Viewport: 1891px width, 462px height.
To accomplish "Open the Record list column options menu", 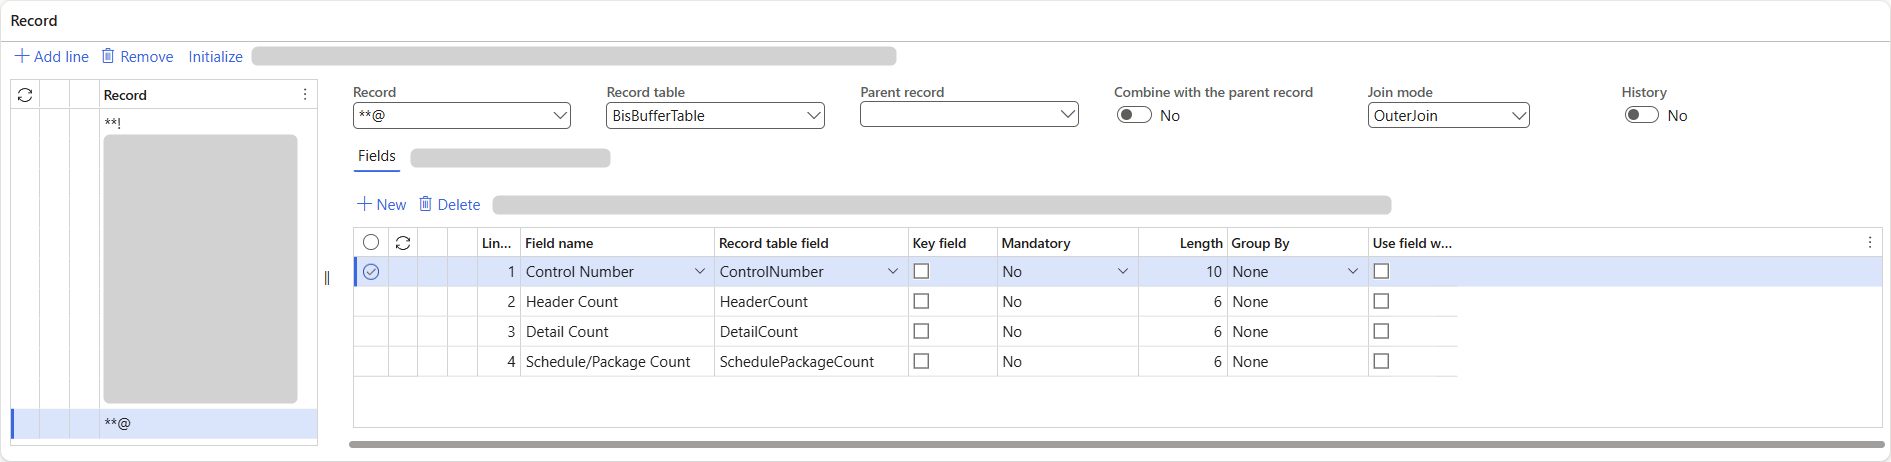I will (x=305, y=95).
